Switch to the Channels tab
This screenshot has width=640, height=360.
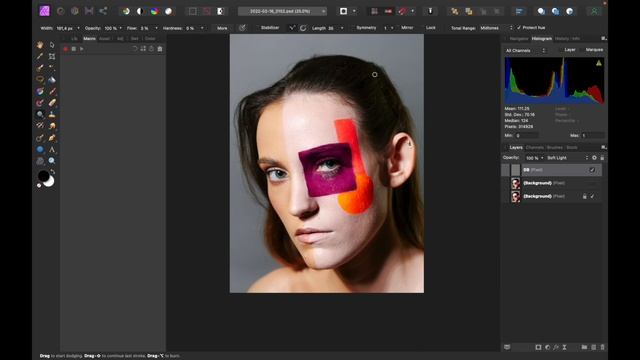[x=535, y=147]
